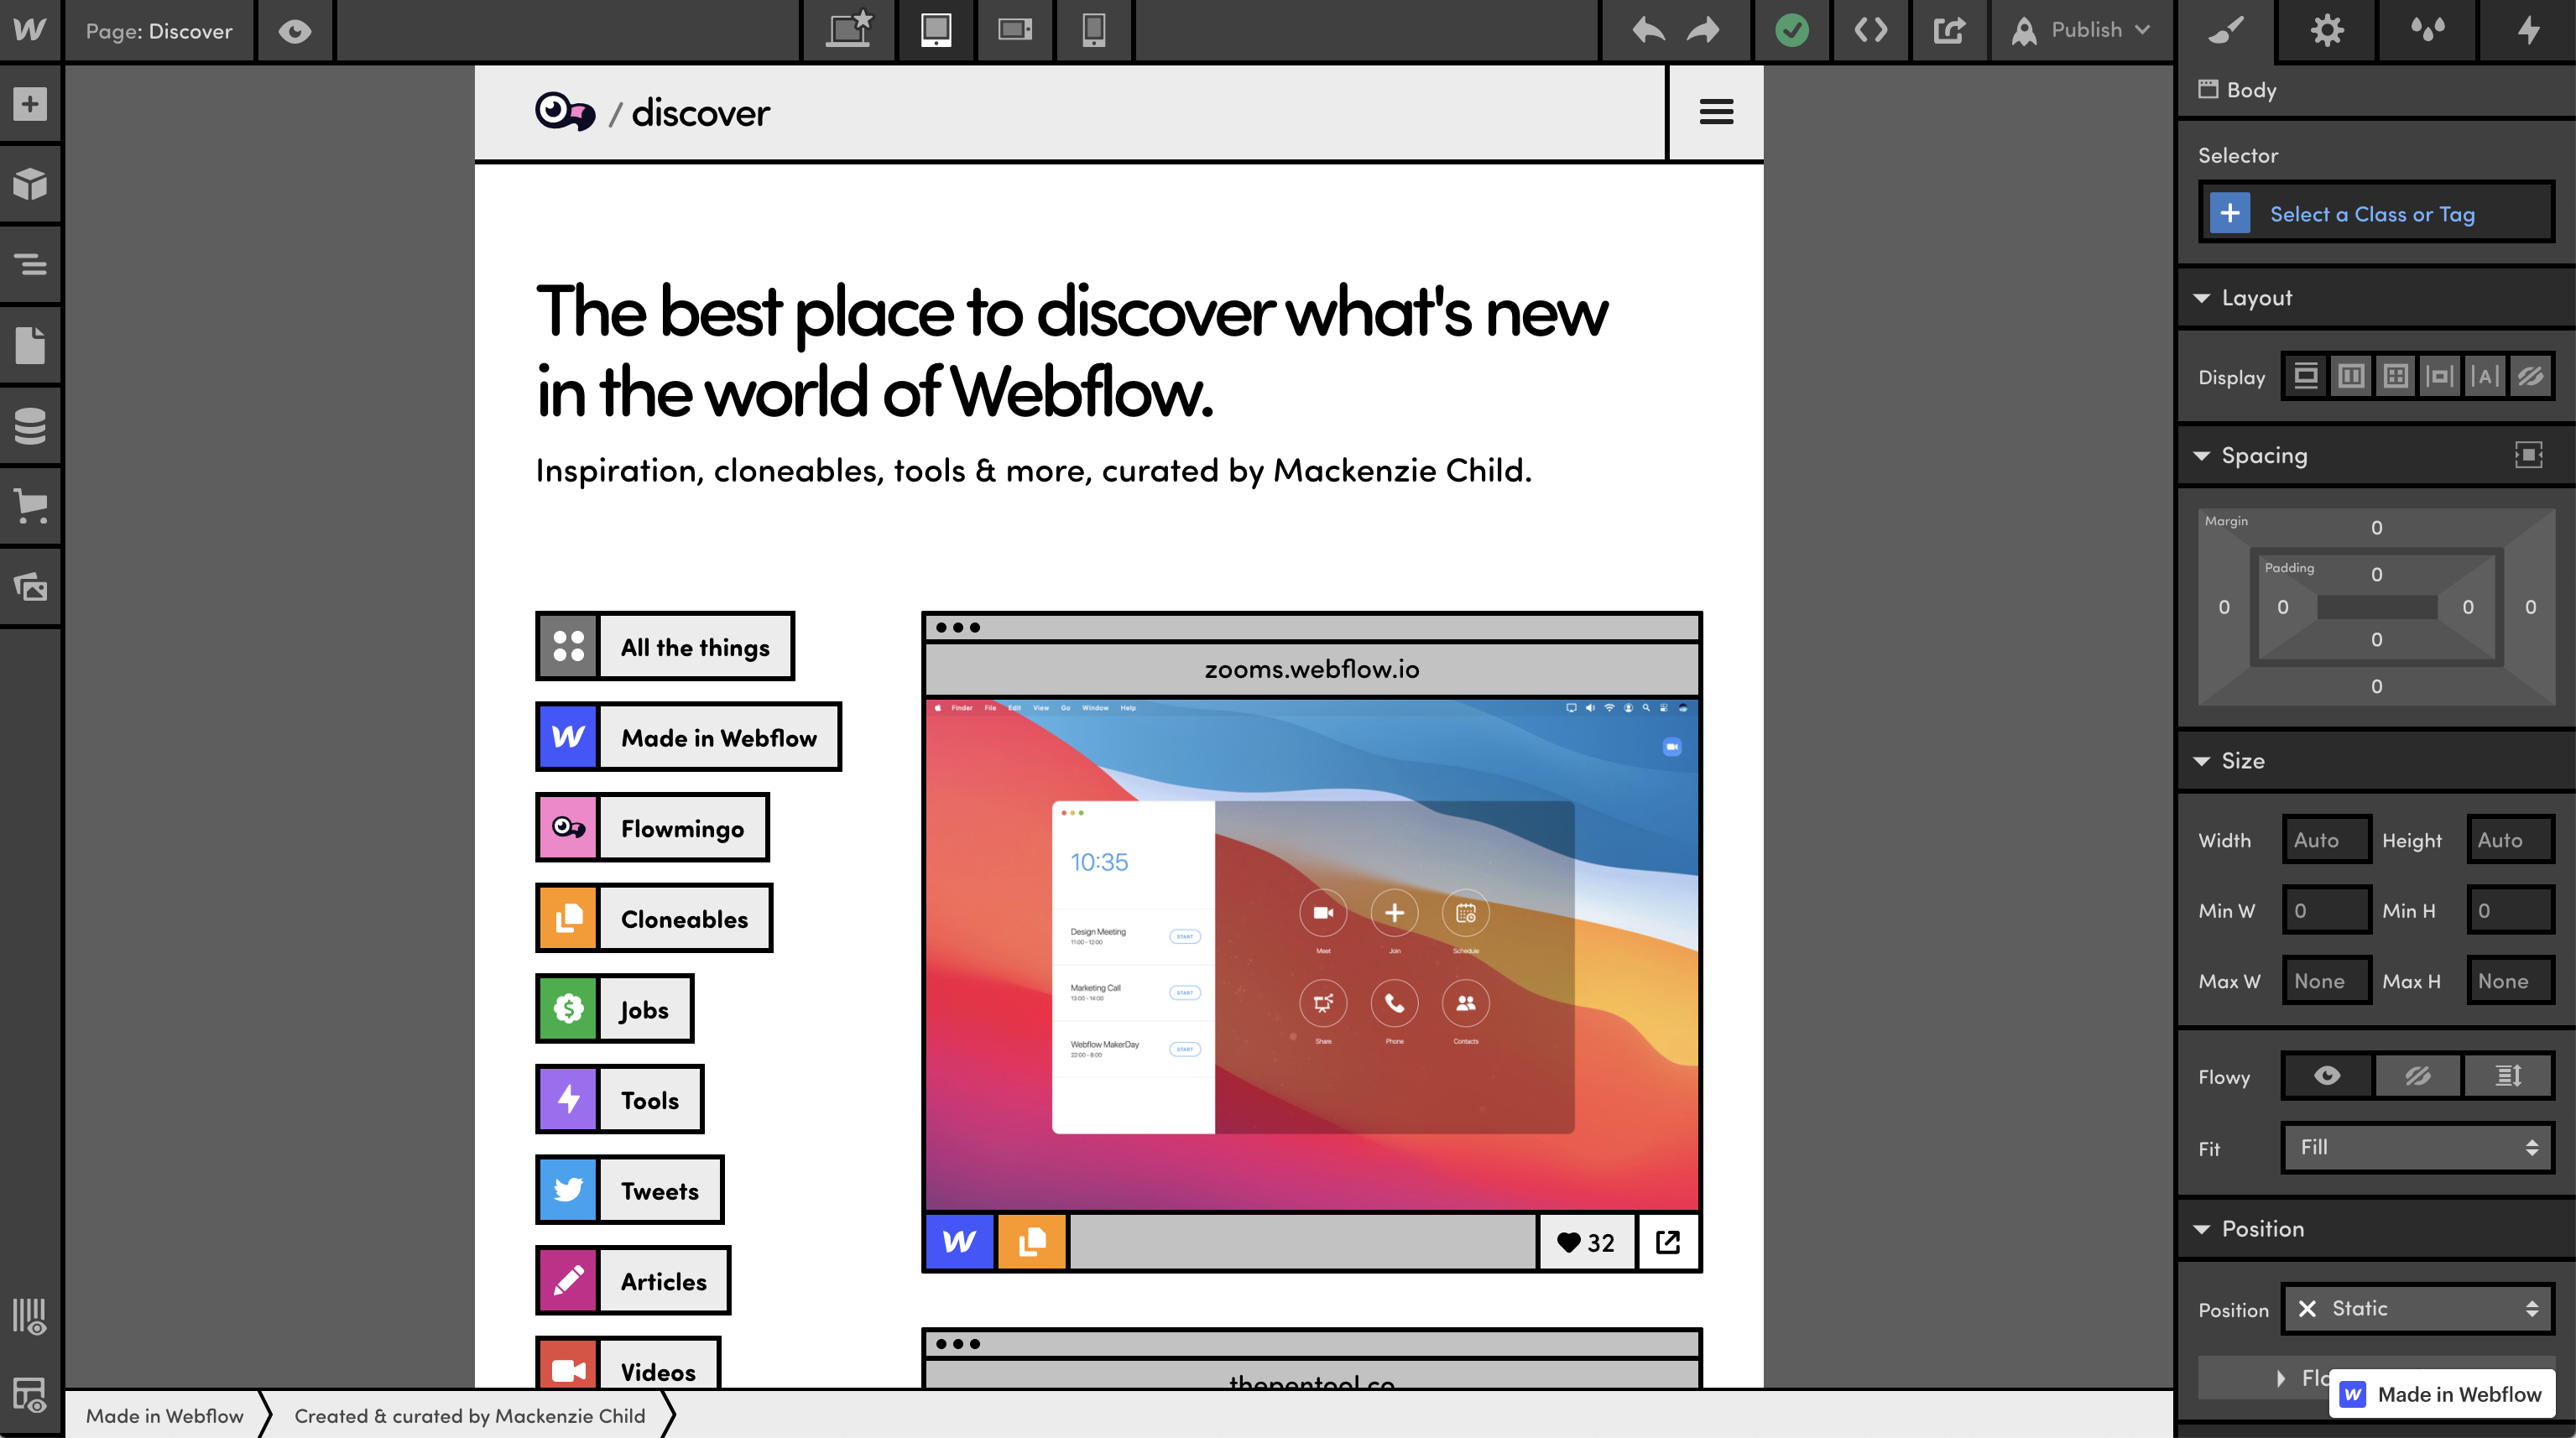This screenshot has width=2576, height=1438.
Task: Open the Publish menu
Action: (2080, 30)
